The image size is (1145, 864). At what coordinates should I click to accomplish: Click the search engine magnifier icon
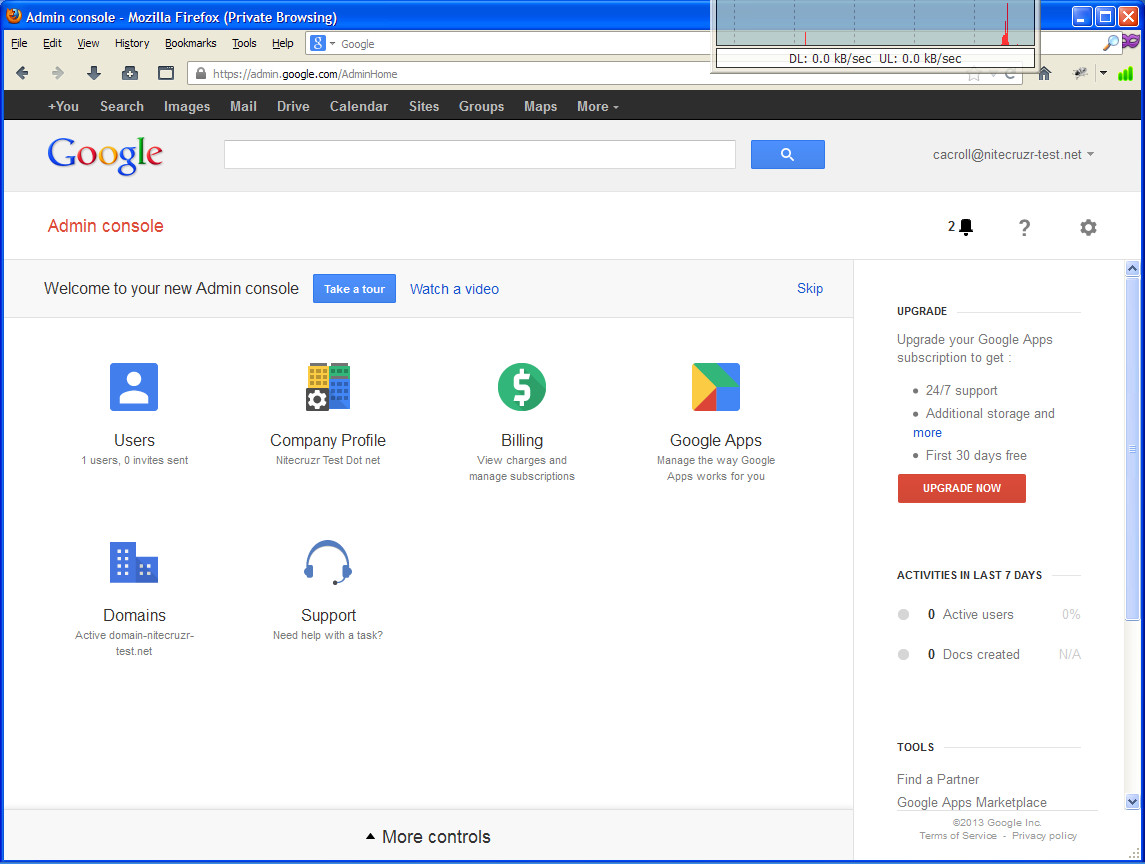1110,43
